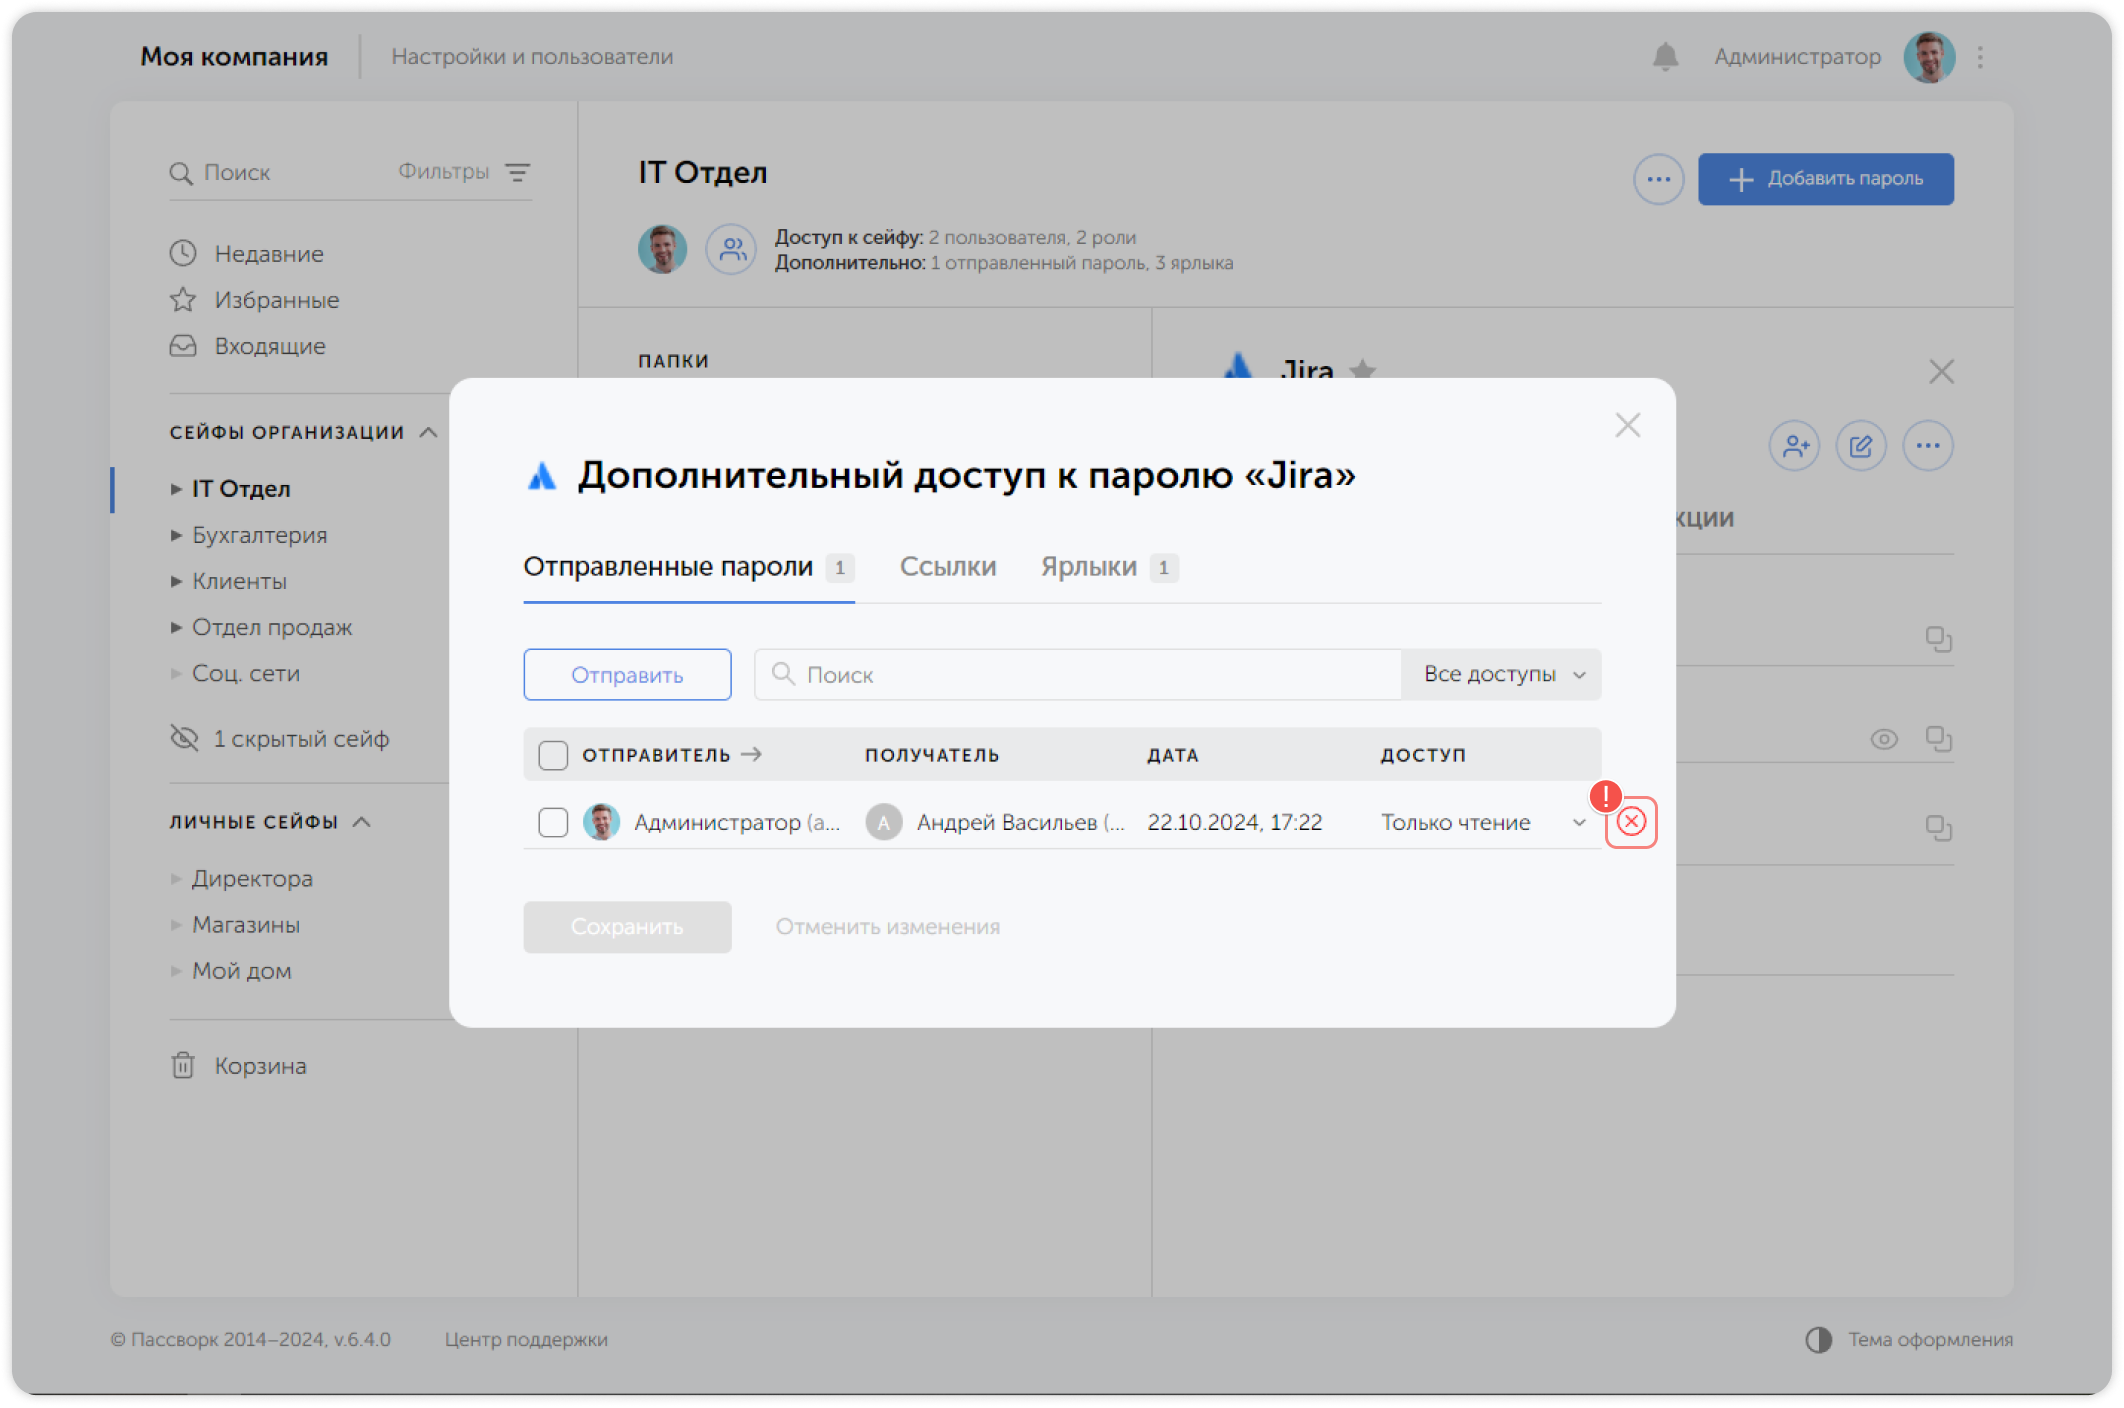2124x1408 pixels.
Task: Check the Администратор row checkbox
Action: coord(553,822)
